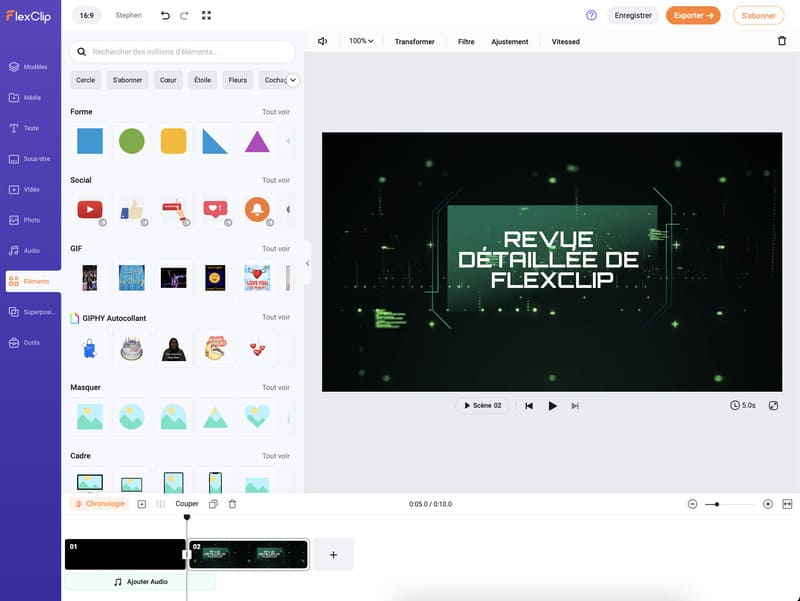The image size is (800, 601).
Task: Toggle the volume speaker icon
Action: click(322, 41)
